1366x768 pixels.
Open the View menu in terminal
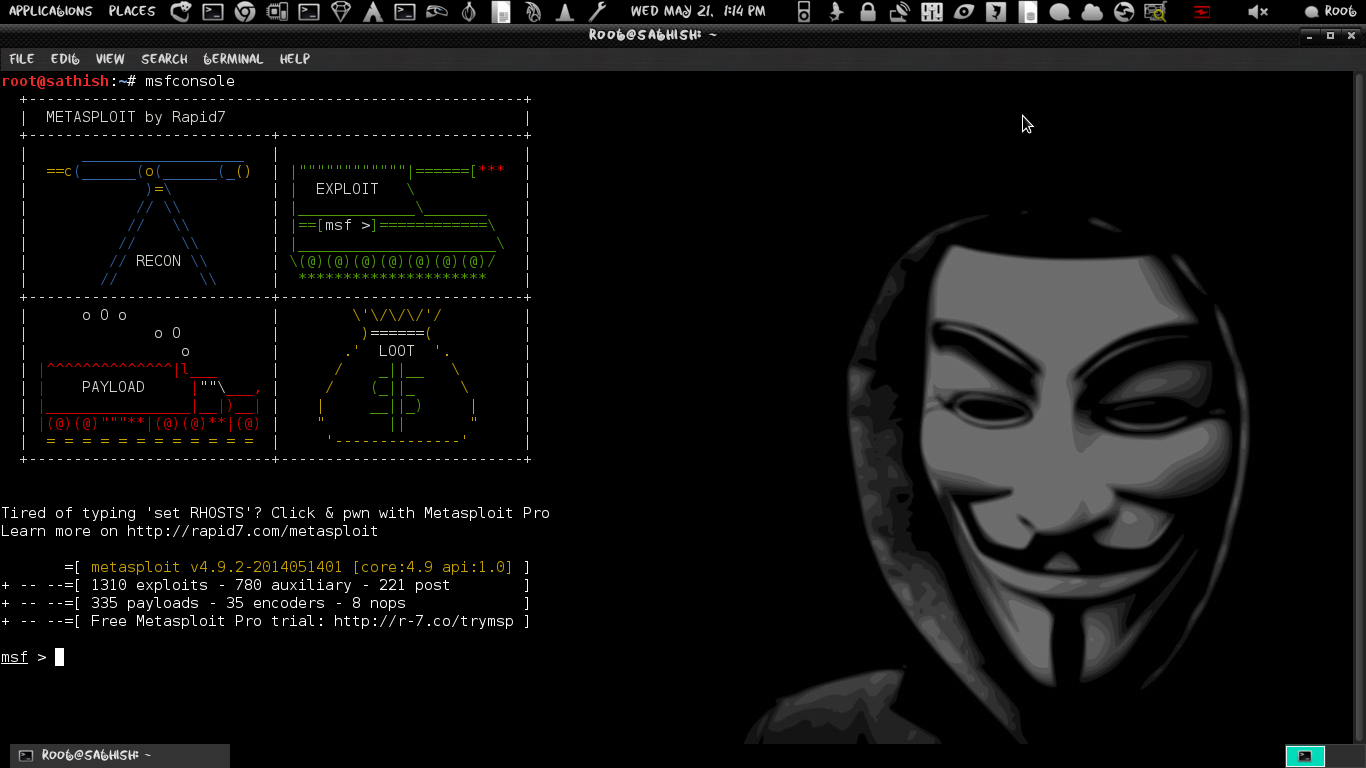tap(110, 59)
